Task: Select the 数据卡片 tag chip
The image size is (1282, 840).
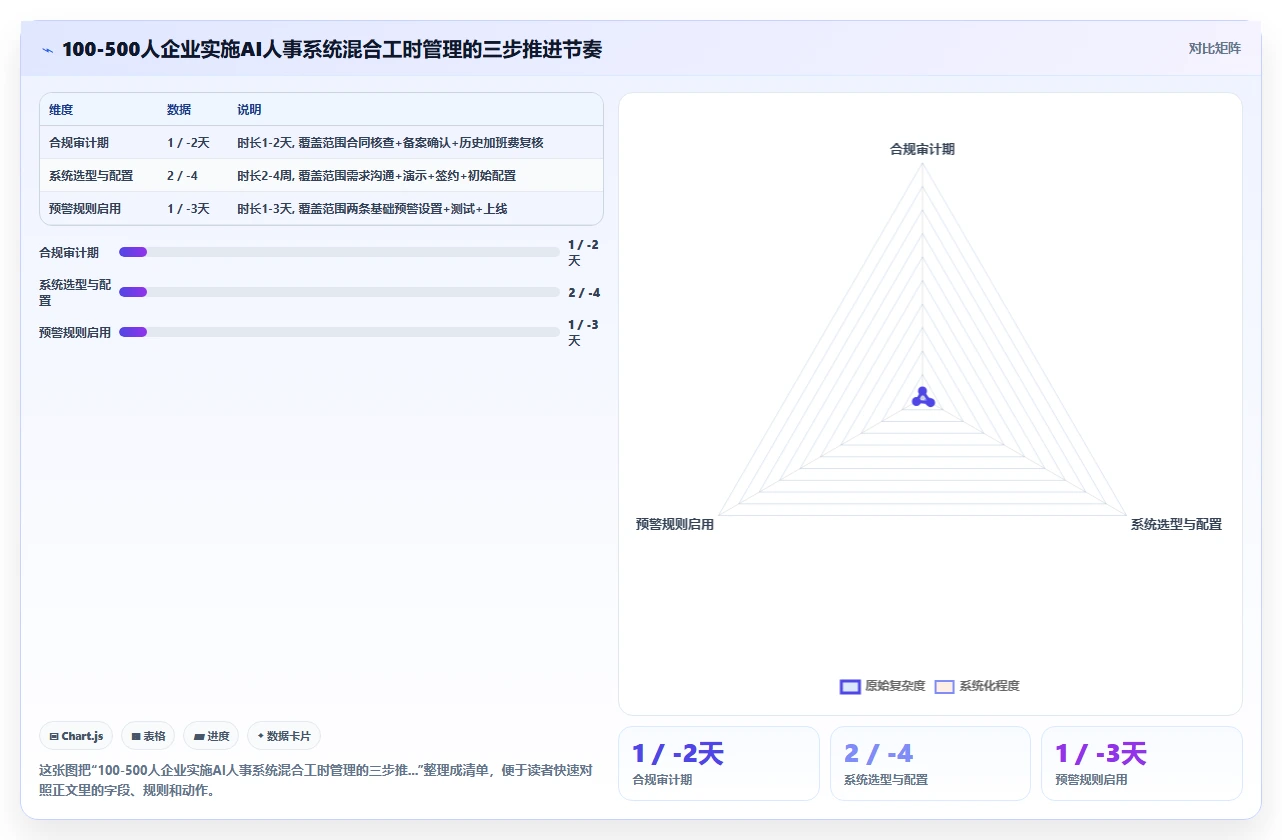Action: click(284, 736)
